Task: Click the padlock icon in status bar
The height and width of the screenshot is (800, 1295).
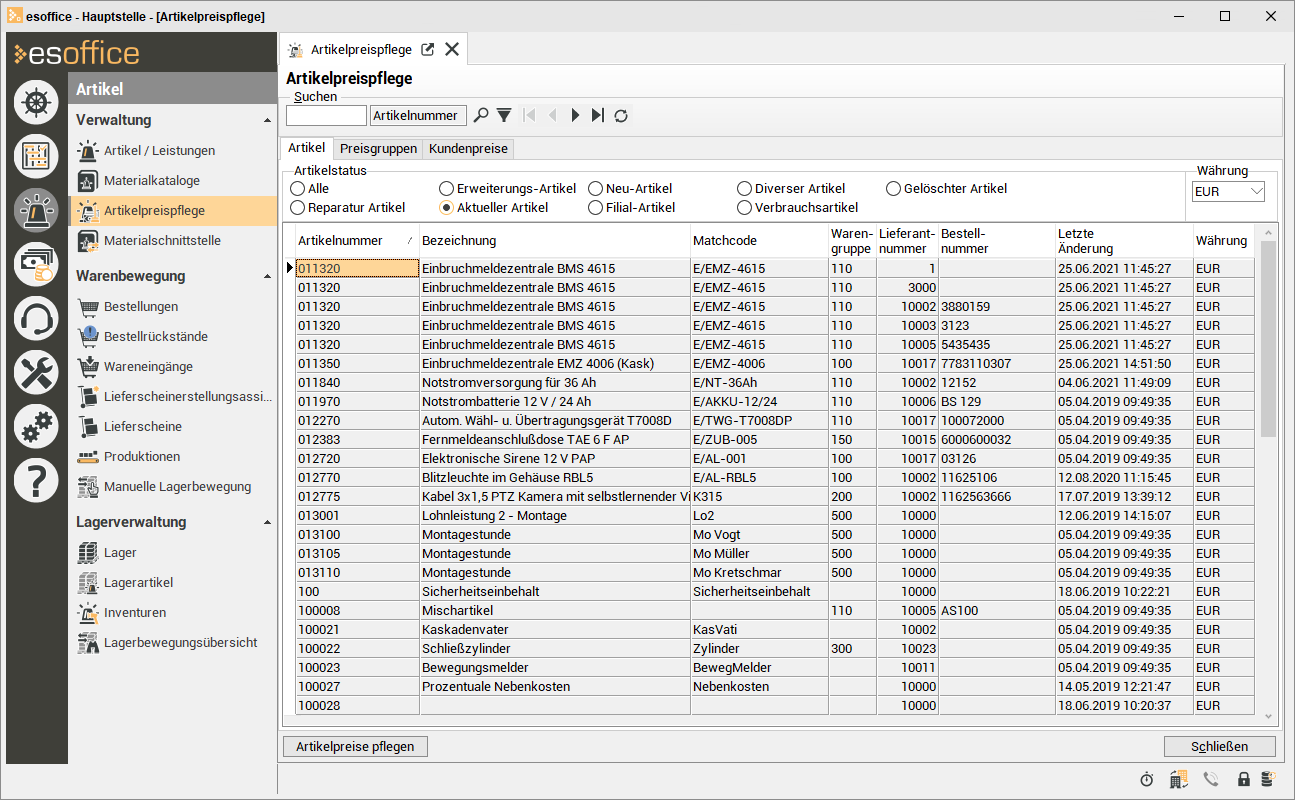Action: click(x=1244, y=779)
